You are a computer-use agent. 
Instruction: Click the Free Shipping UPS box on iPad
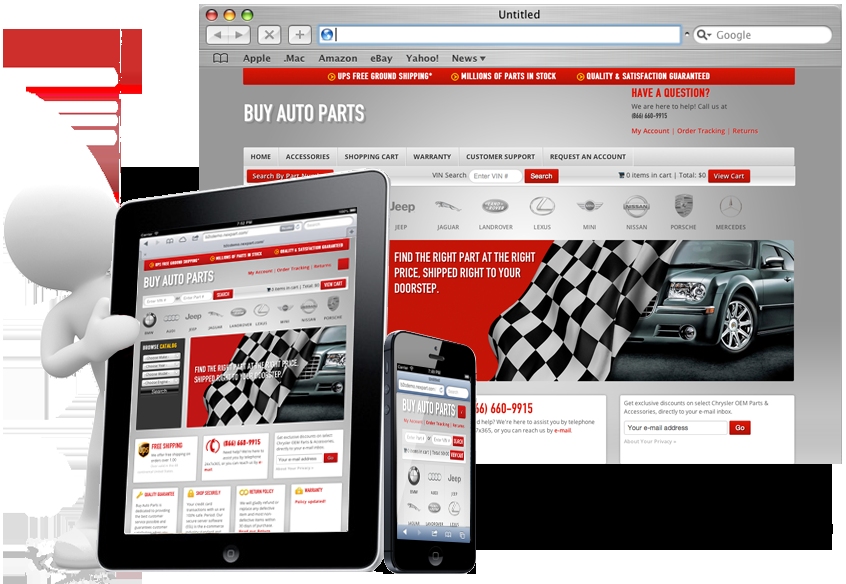point(164,459)
